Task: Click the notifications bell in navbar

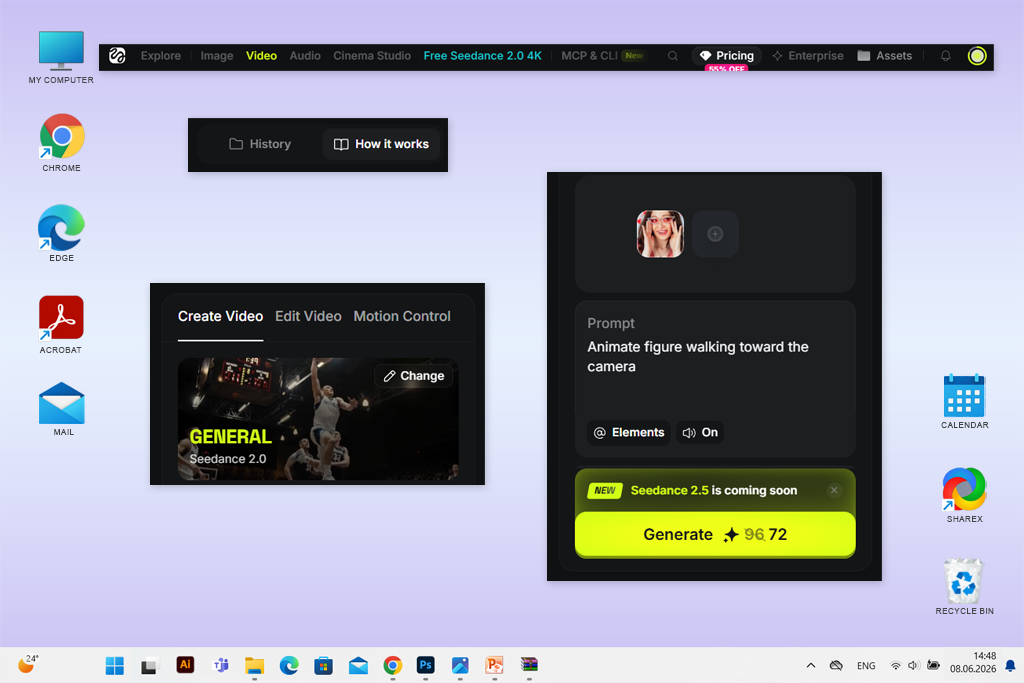Action: coord(946,56)
